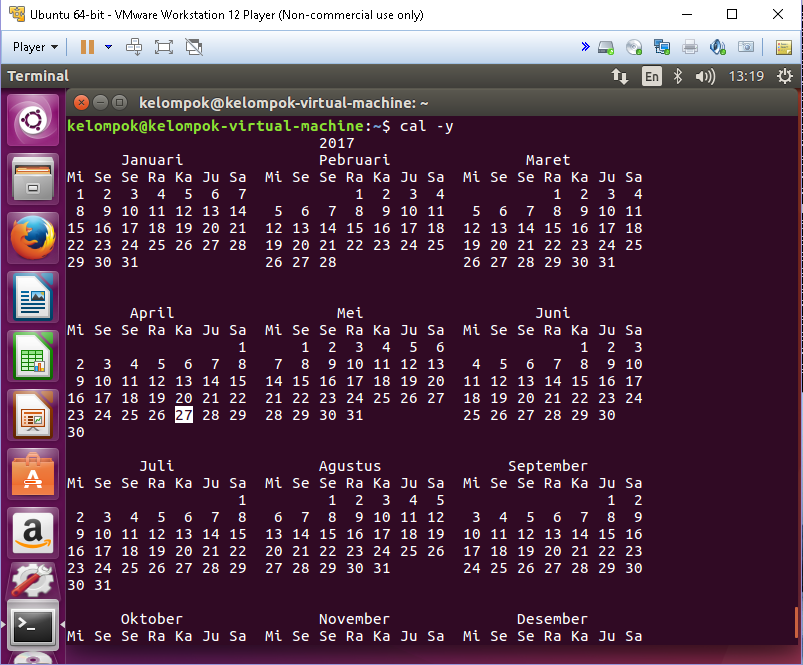
Task: Click the Oktober month heading
Action: click(x=152, y=619)
